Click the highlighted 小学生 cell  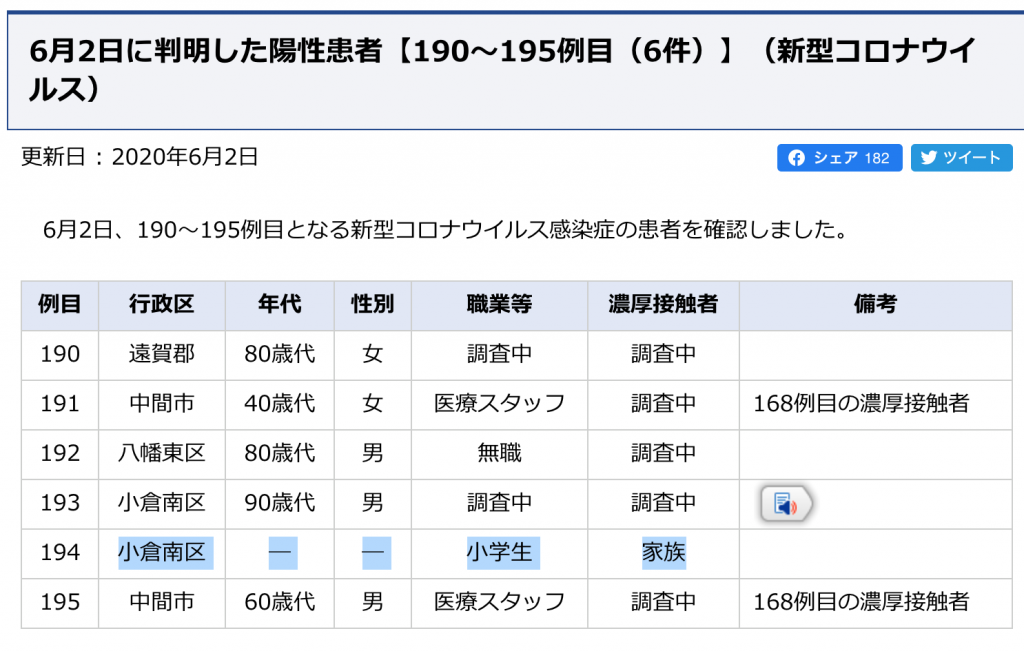point(499,552)
